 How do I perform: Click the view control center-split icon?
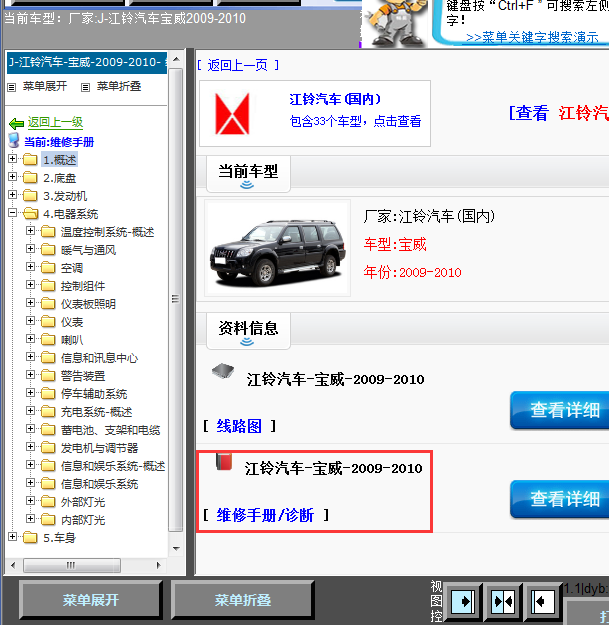tap(503, 601)
